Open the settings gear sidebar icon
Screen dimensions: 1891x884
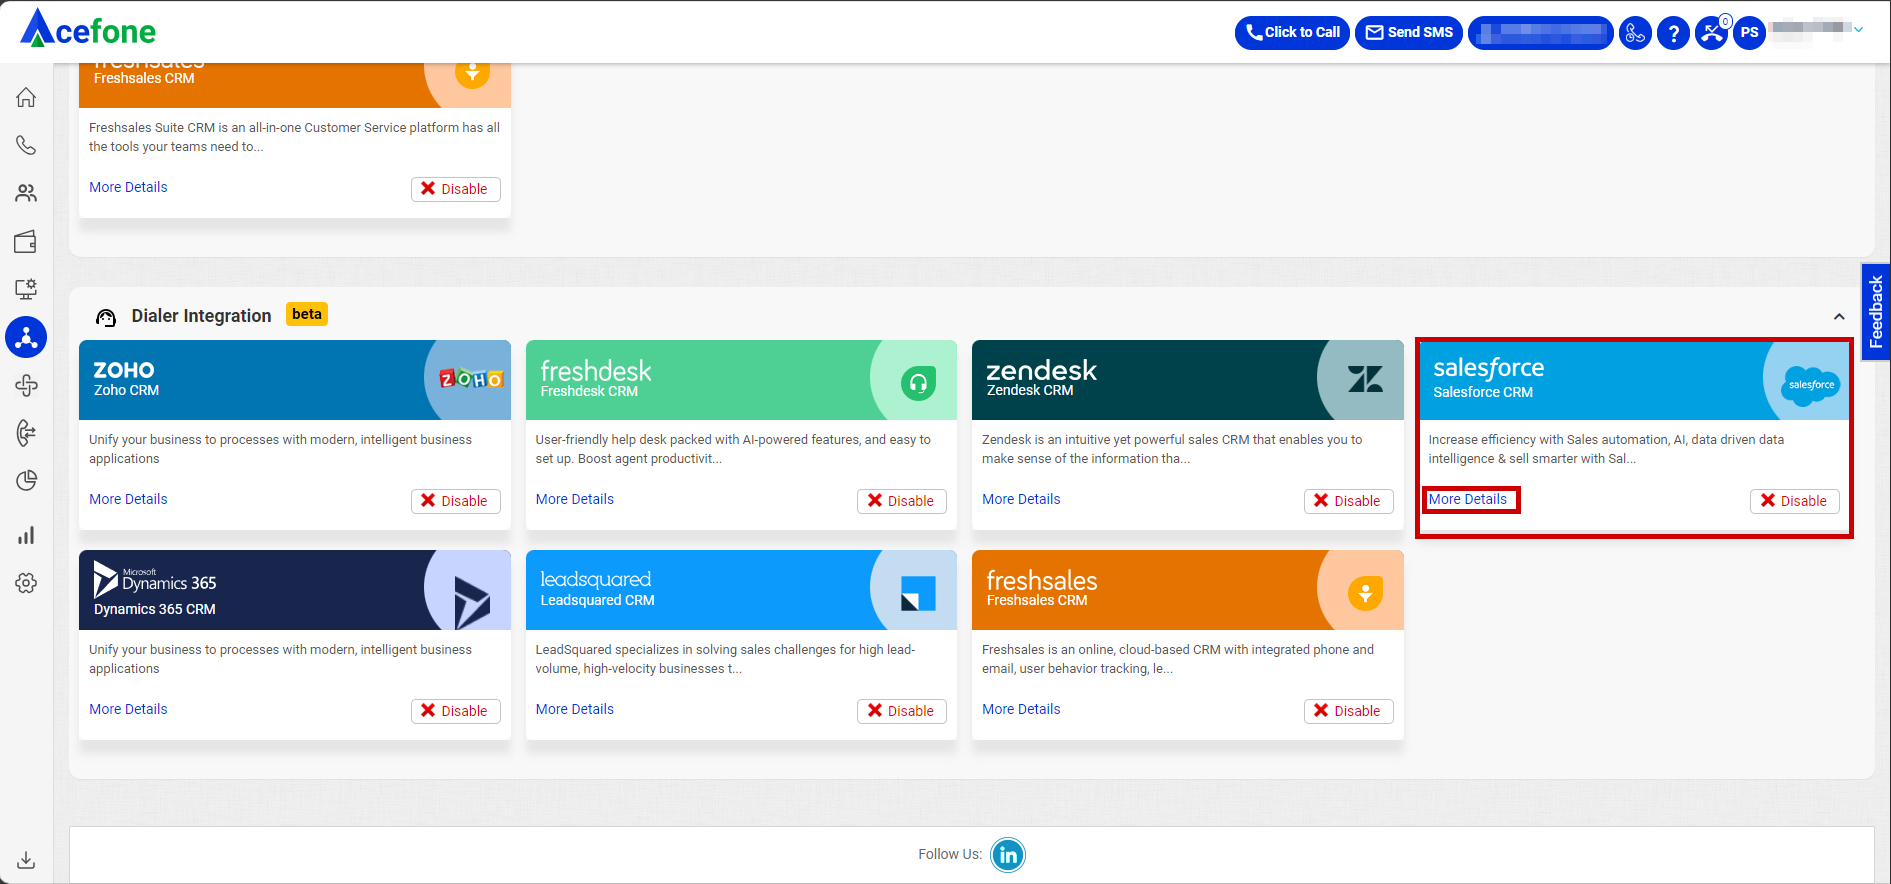(x=26, y=583)
